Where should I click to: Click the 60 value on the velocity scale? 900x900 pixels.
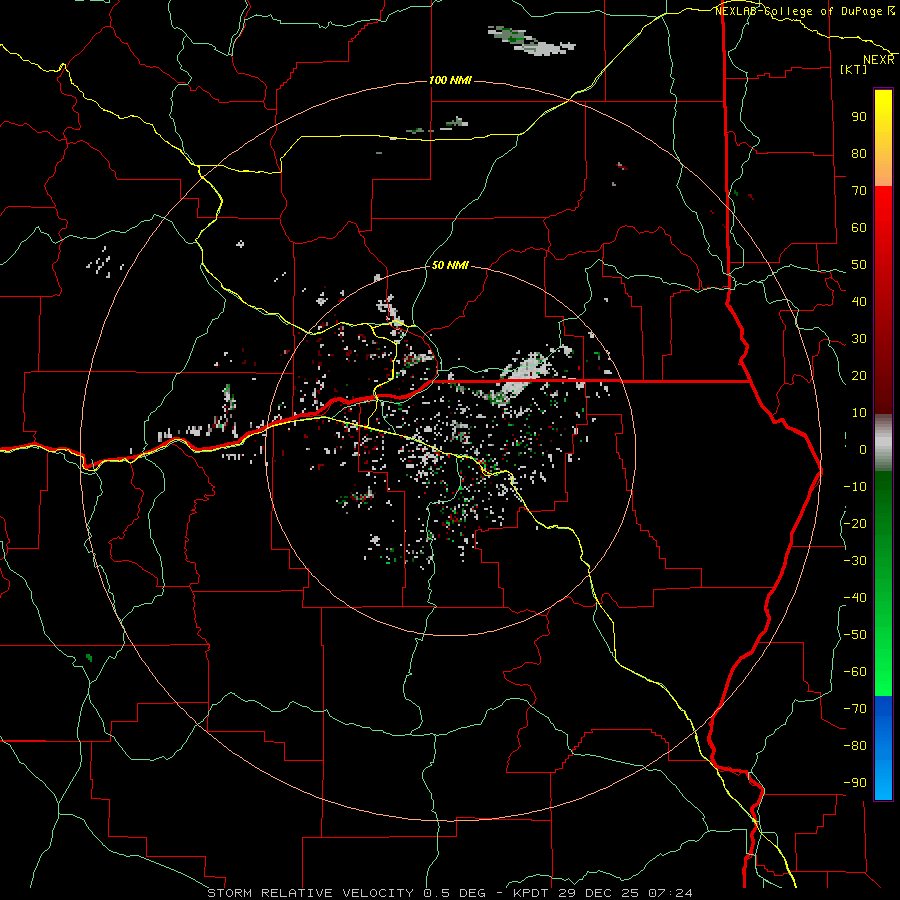[859, 228]
